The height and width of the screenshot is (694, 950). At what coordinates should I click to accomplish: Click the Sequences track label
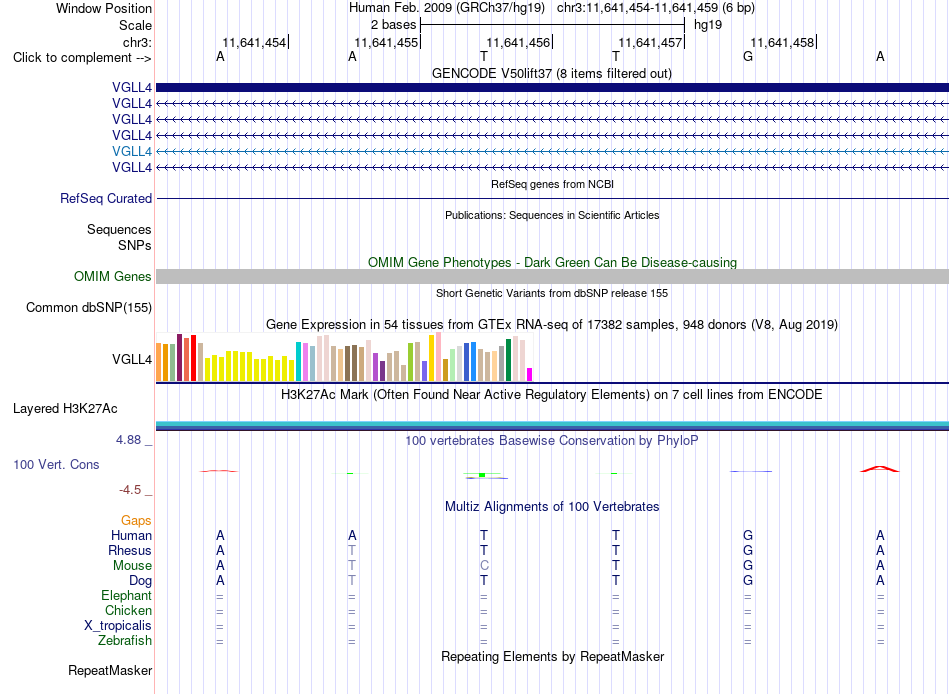click(119, 229)
